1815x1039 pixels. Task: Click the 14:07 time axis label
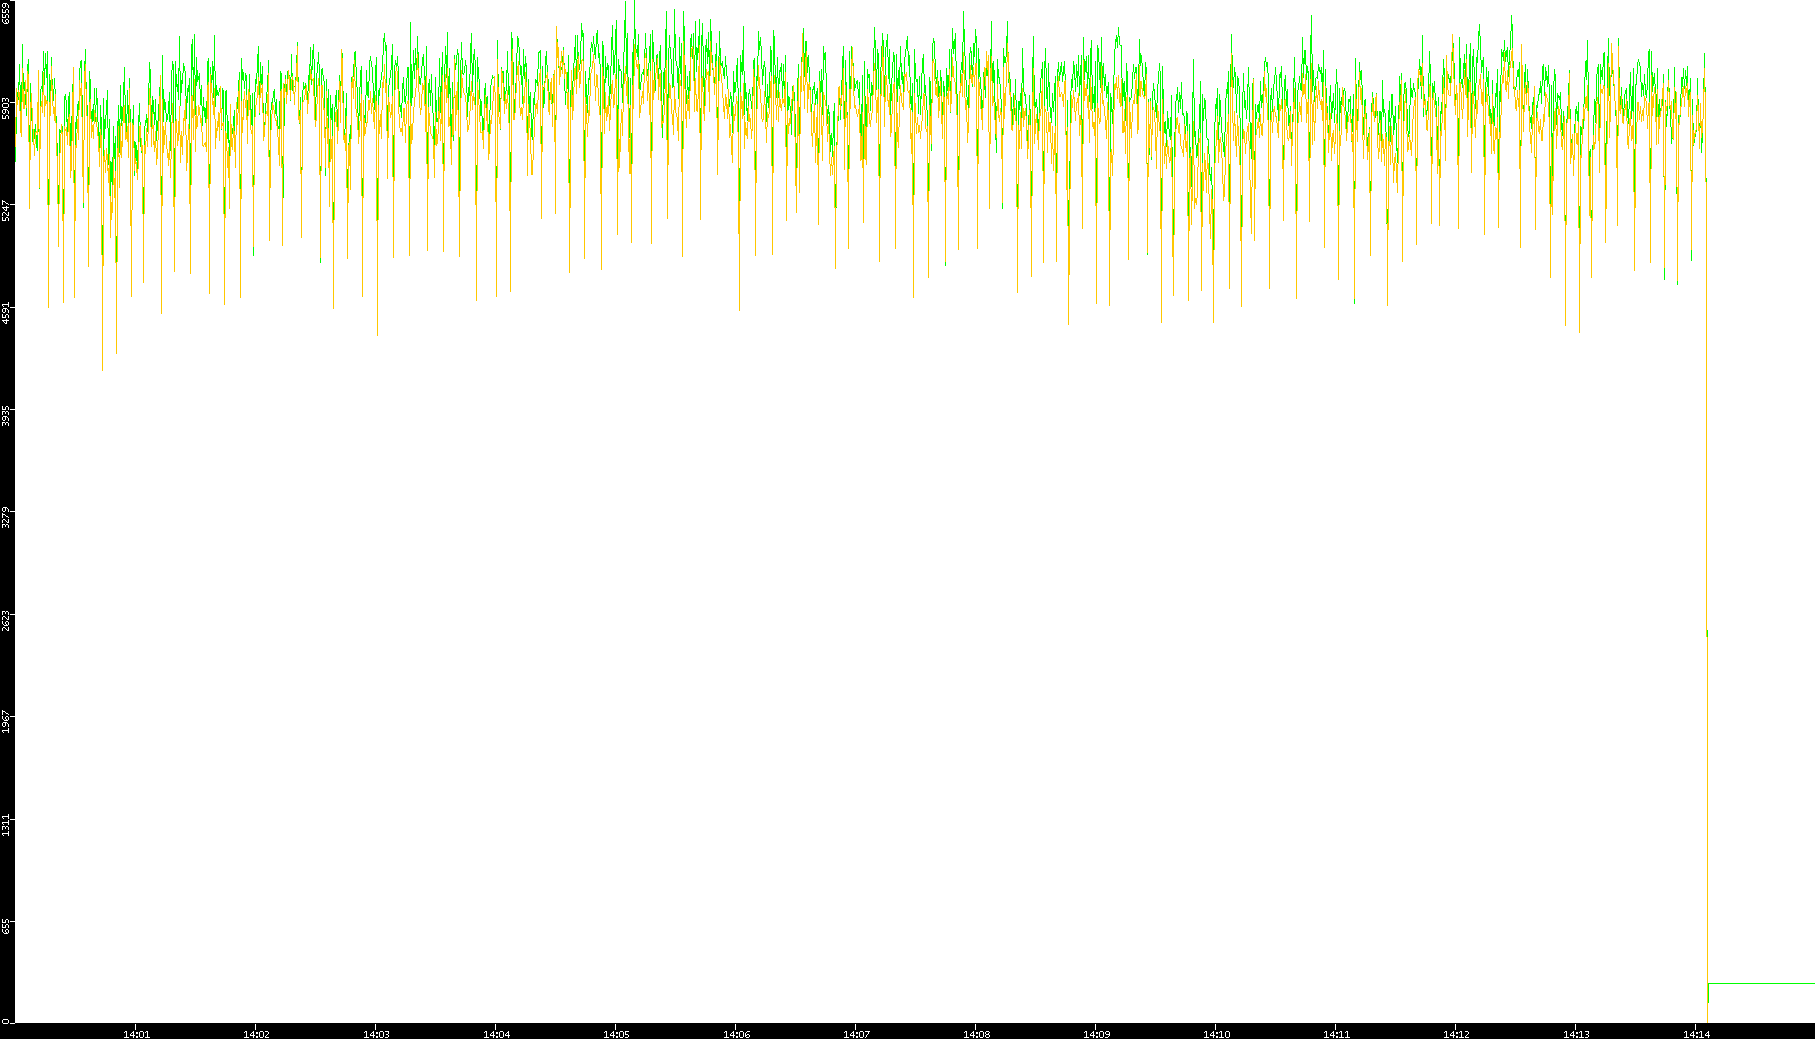click(x=856, y=1034)
